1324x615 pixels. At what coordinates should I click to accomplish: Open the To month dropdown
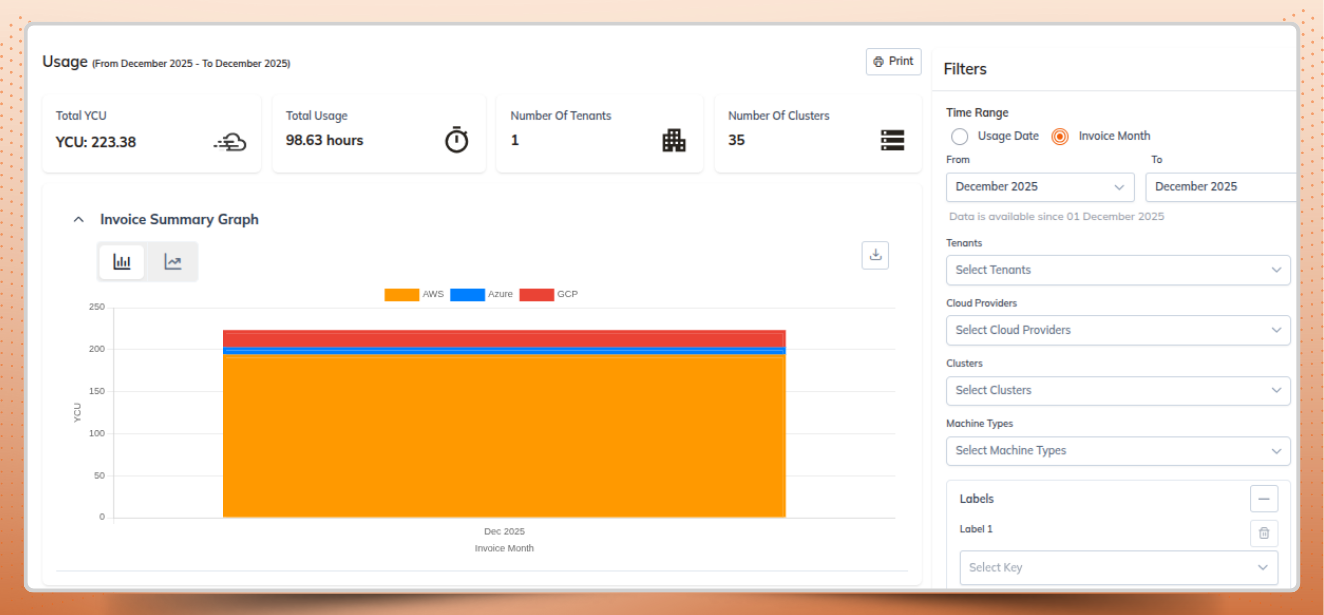1220,187
